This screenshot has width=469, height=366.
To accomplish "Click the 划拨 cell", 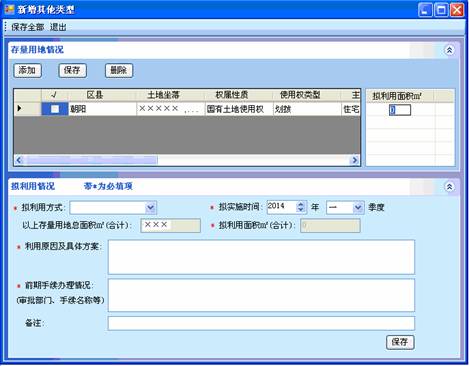I will coord(307,109).
